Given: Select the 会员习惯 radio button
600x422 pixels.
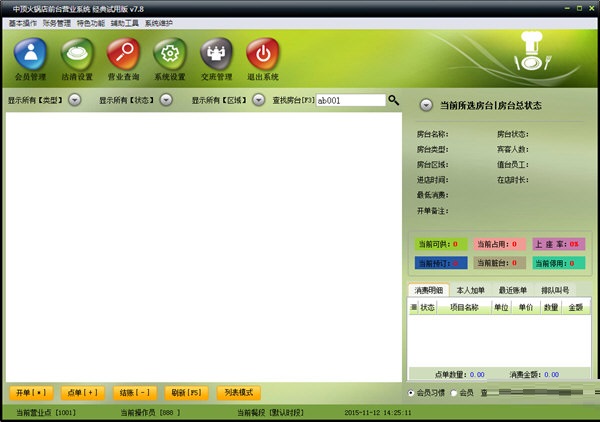Looking at the screenshot, I should [411, 393].
